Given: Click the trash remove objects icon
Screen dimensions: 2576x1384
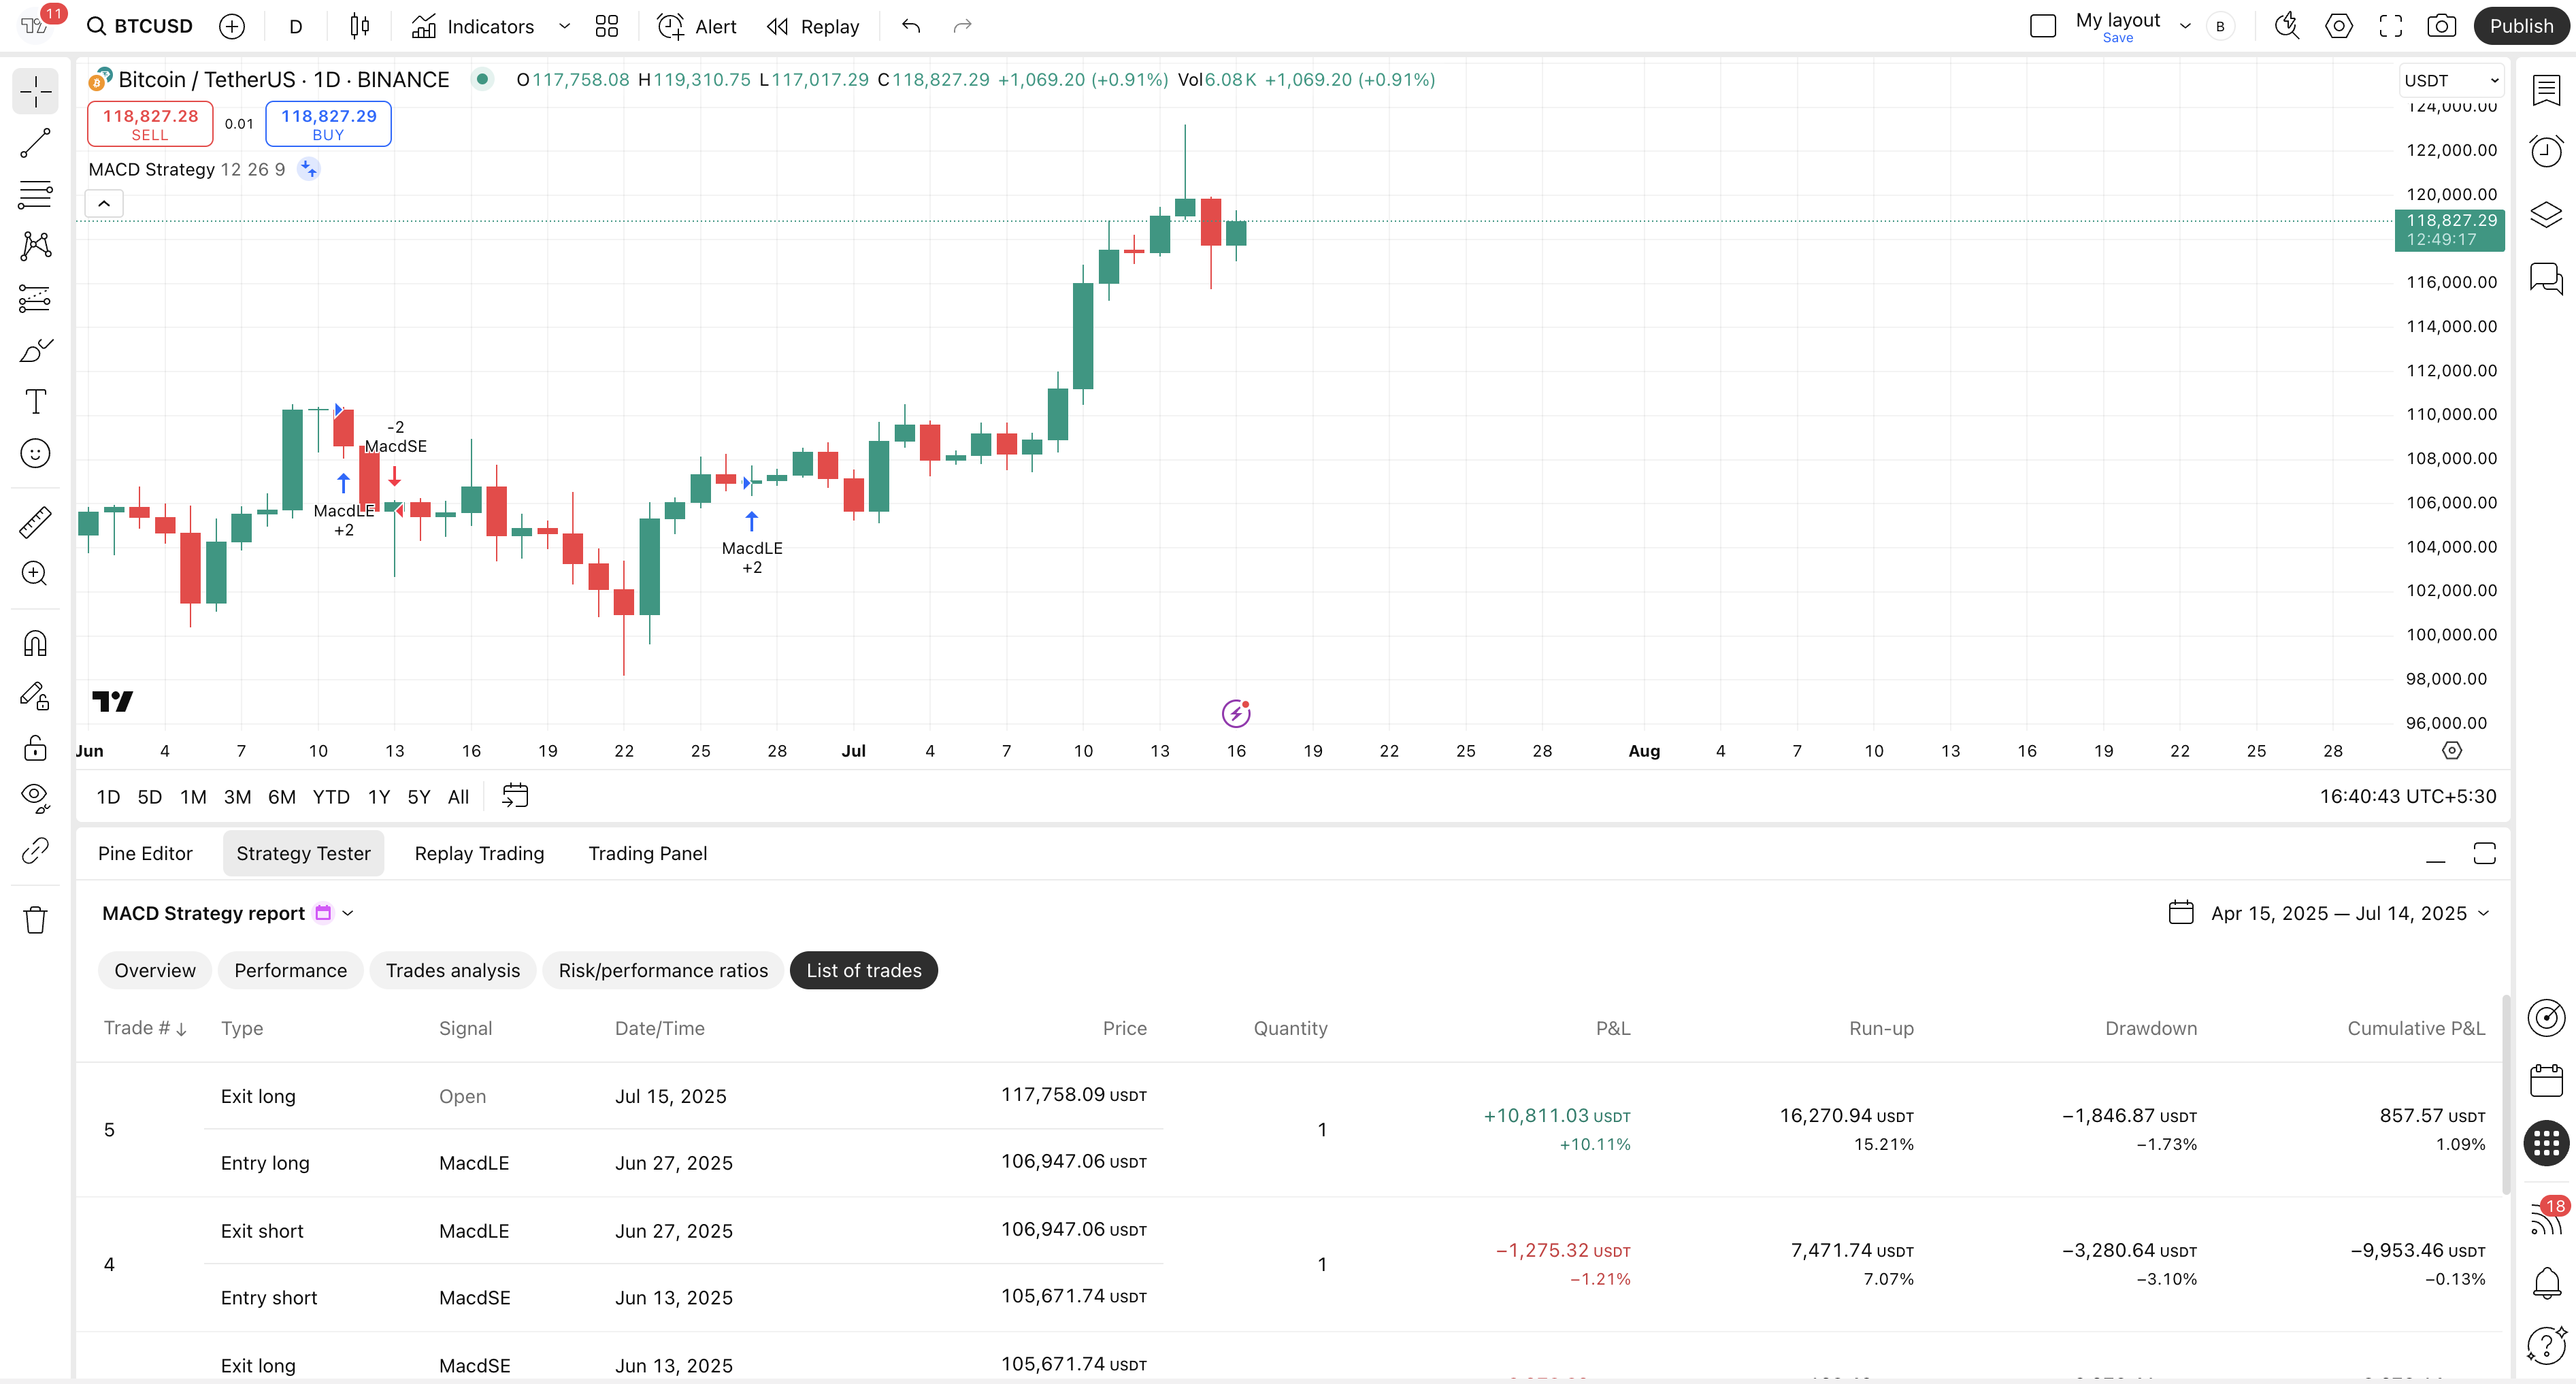Looking at the screenshot, I should click(x=35, y=919).
